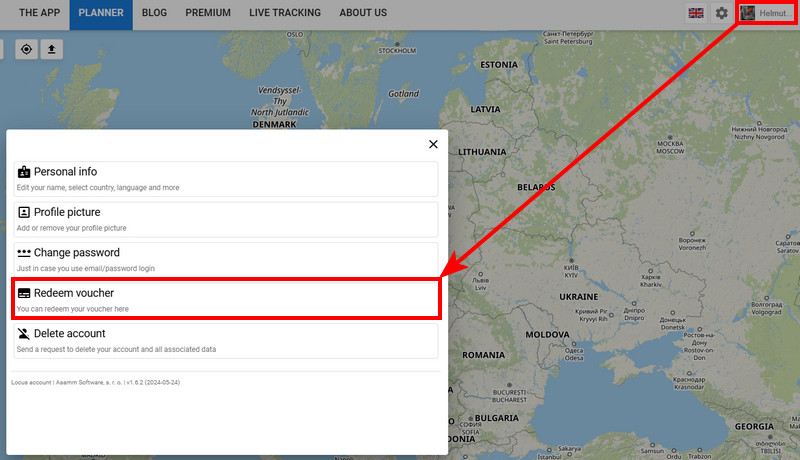Close the account dialog with X

pos(433,144)
